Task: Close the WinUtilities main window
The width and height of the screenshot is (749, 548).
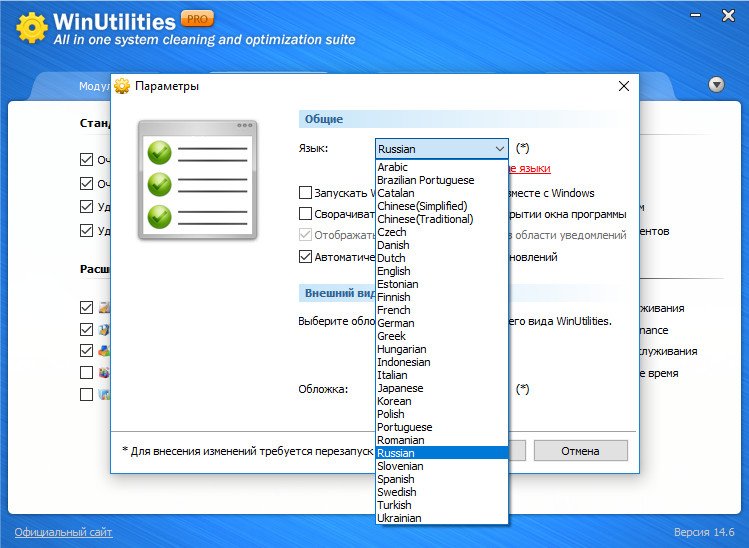Action: point(728,16)
